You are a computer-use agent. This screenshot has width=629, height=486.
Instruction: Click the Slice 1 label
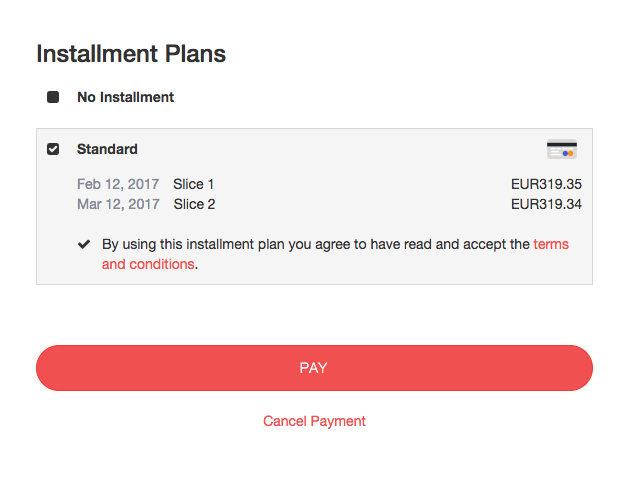click(x=194, y=184)
